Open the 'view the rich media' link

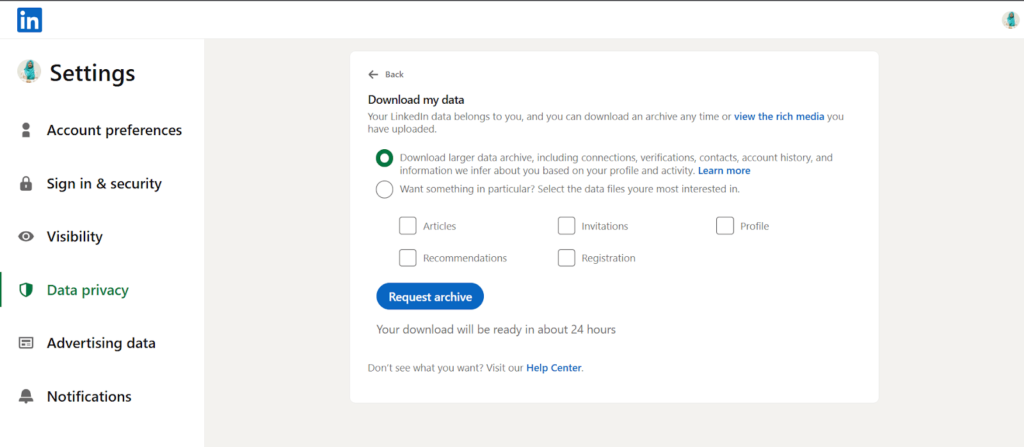click(x=779, y=117)
